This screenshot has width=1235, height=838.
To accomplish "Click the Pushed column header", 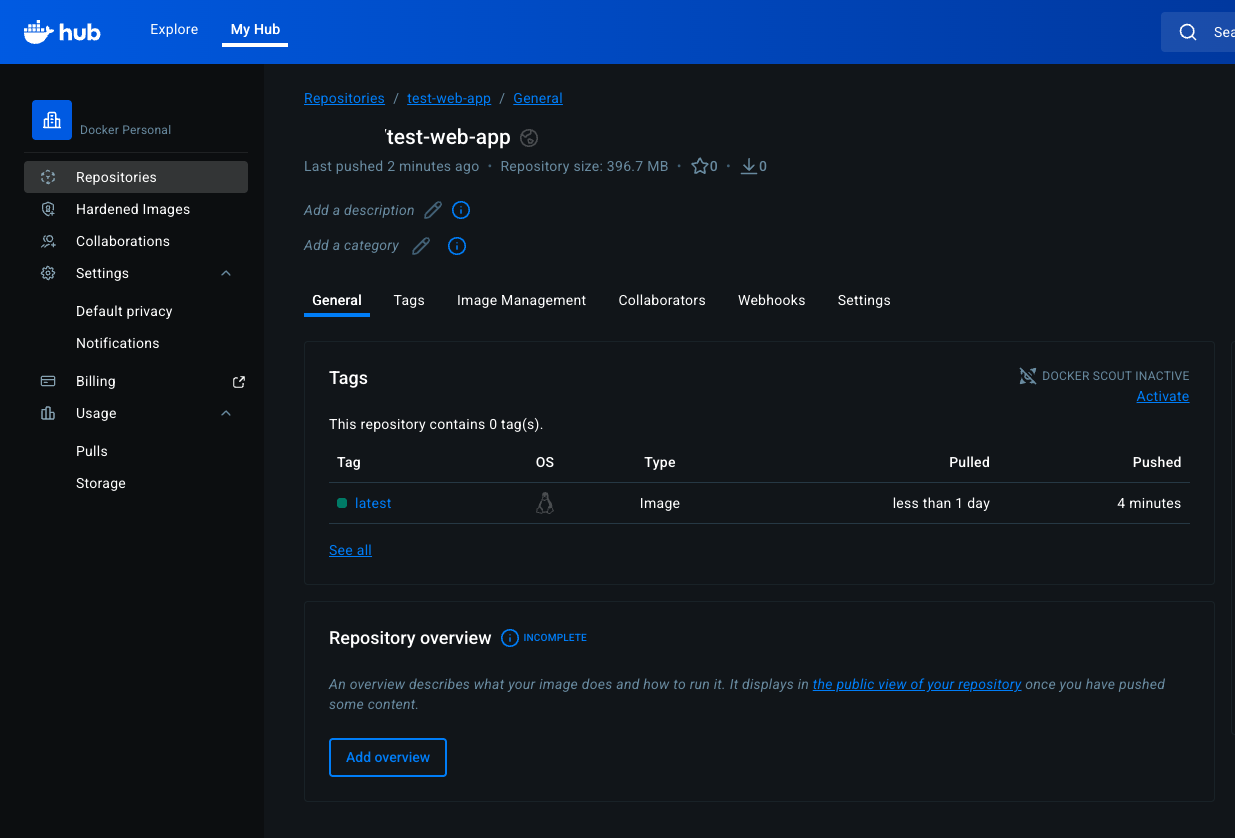I will tap(1157, 462).
